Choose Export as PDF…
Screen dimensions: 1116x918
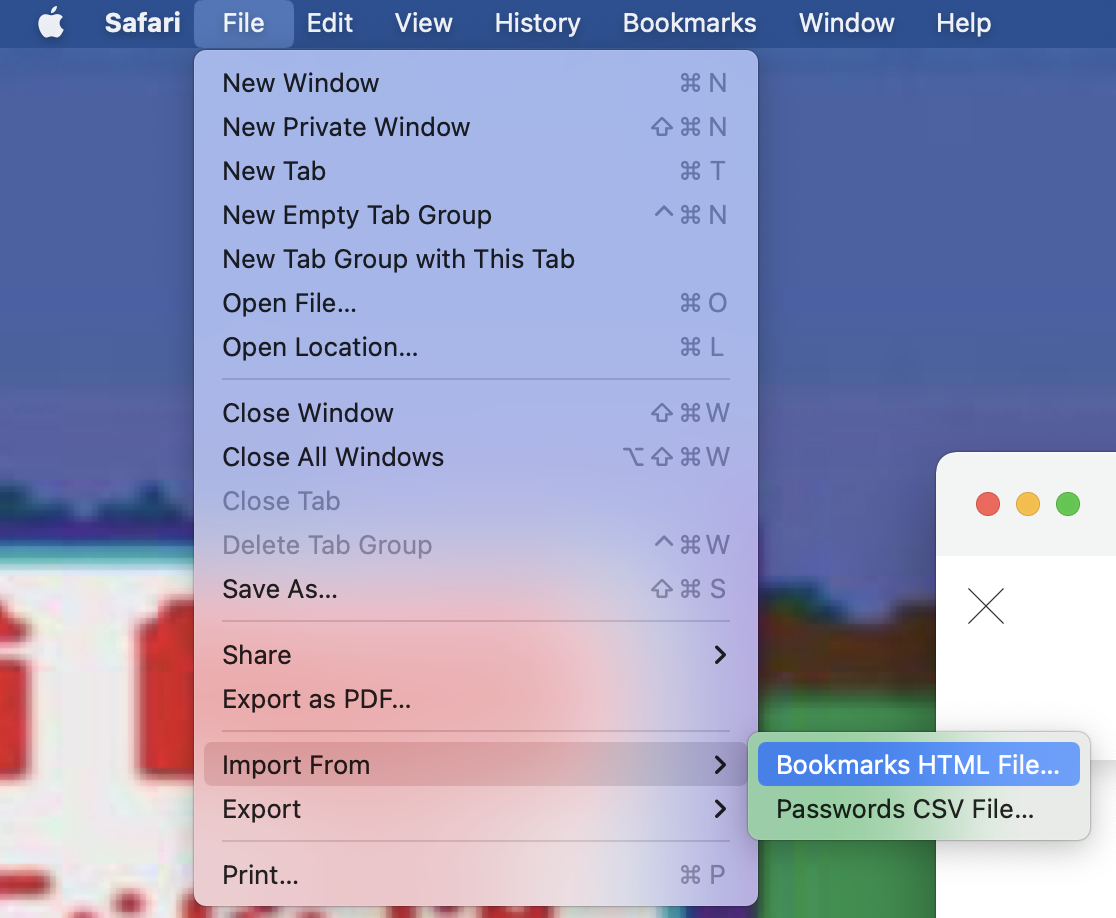point(475,700)
